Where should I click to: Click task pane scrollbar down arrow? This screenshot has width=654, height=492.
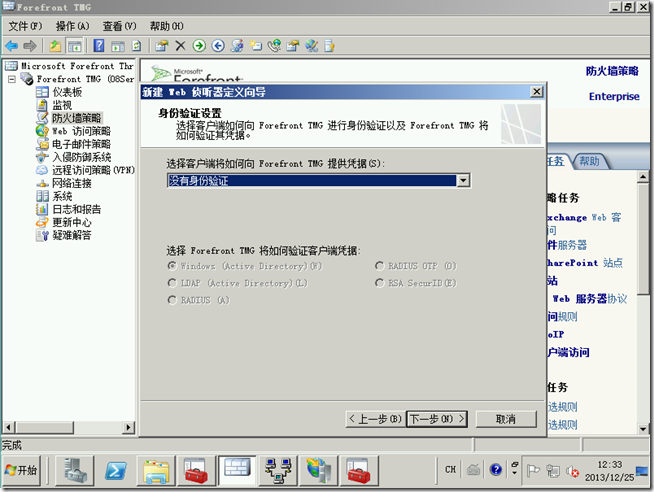(x=643, y=428)
